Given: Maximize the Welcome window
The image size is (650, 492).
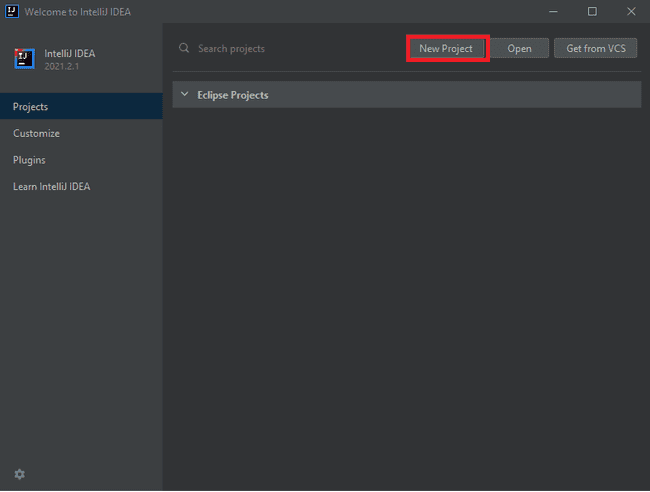Looking at the screenshot, I should (x=592, y=12).
